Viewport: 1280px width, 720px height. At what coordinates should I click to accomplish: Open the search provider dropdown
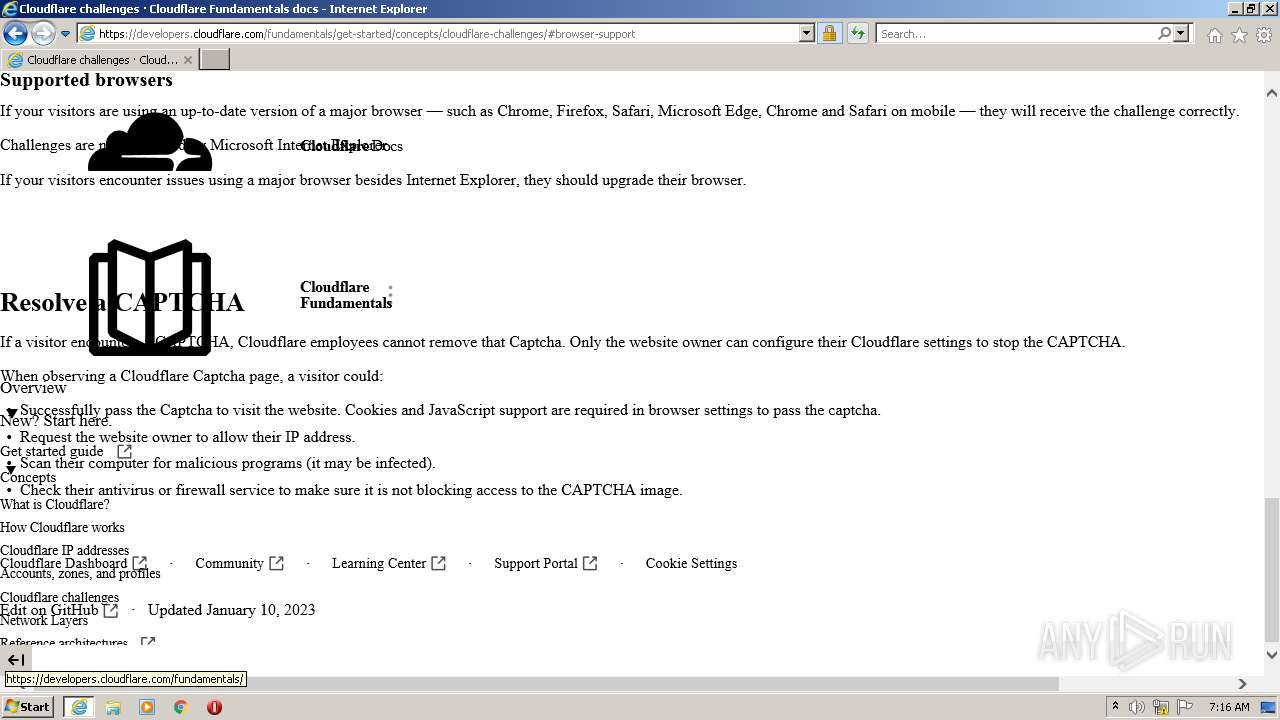pos(1181,34)
